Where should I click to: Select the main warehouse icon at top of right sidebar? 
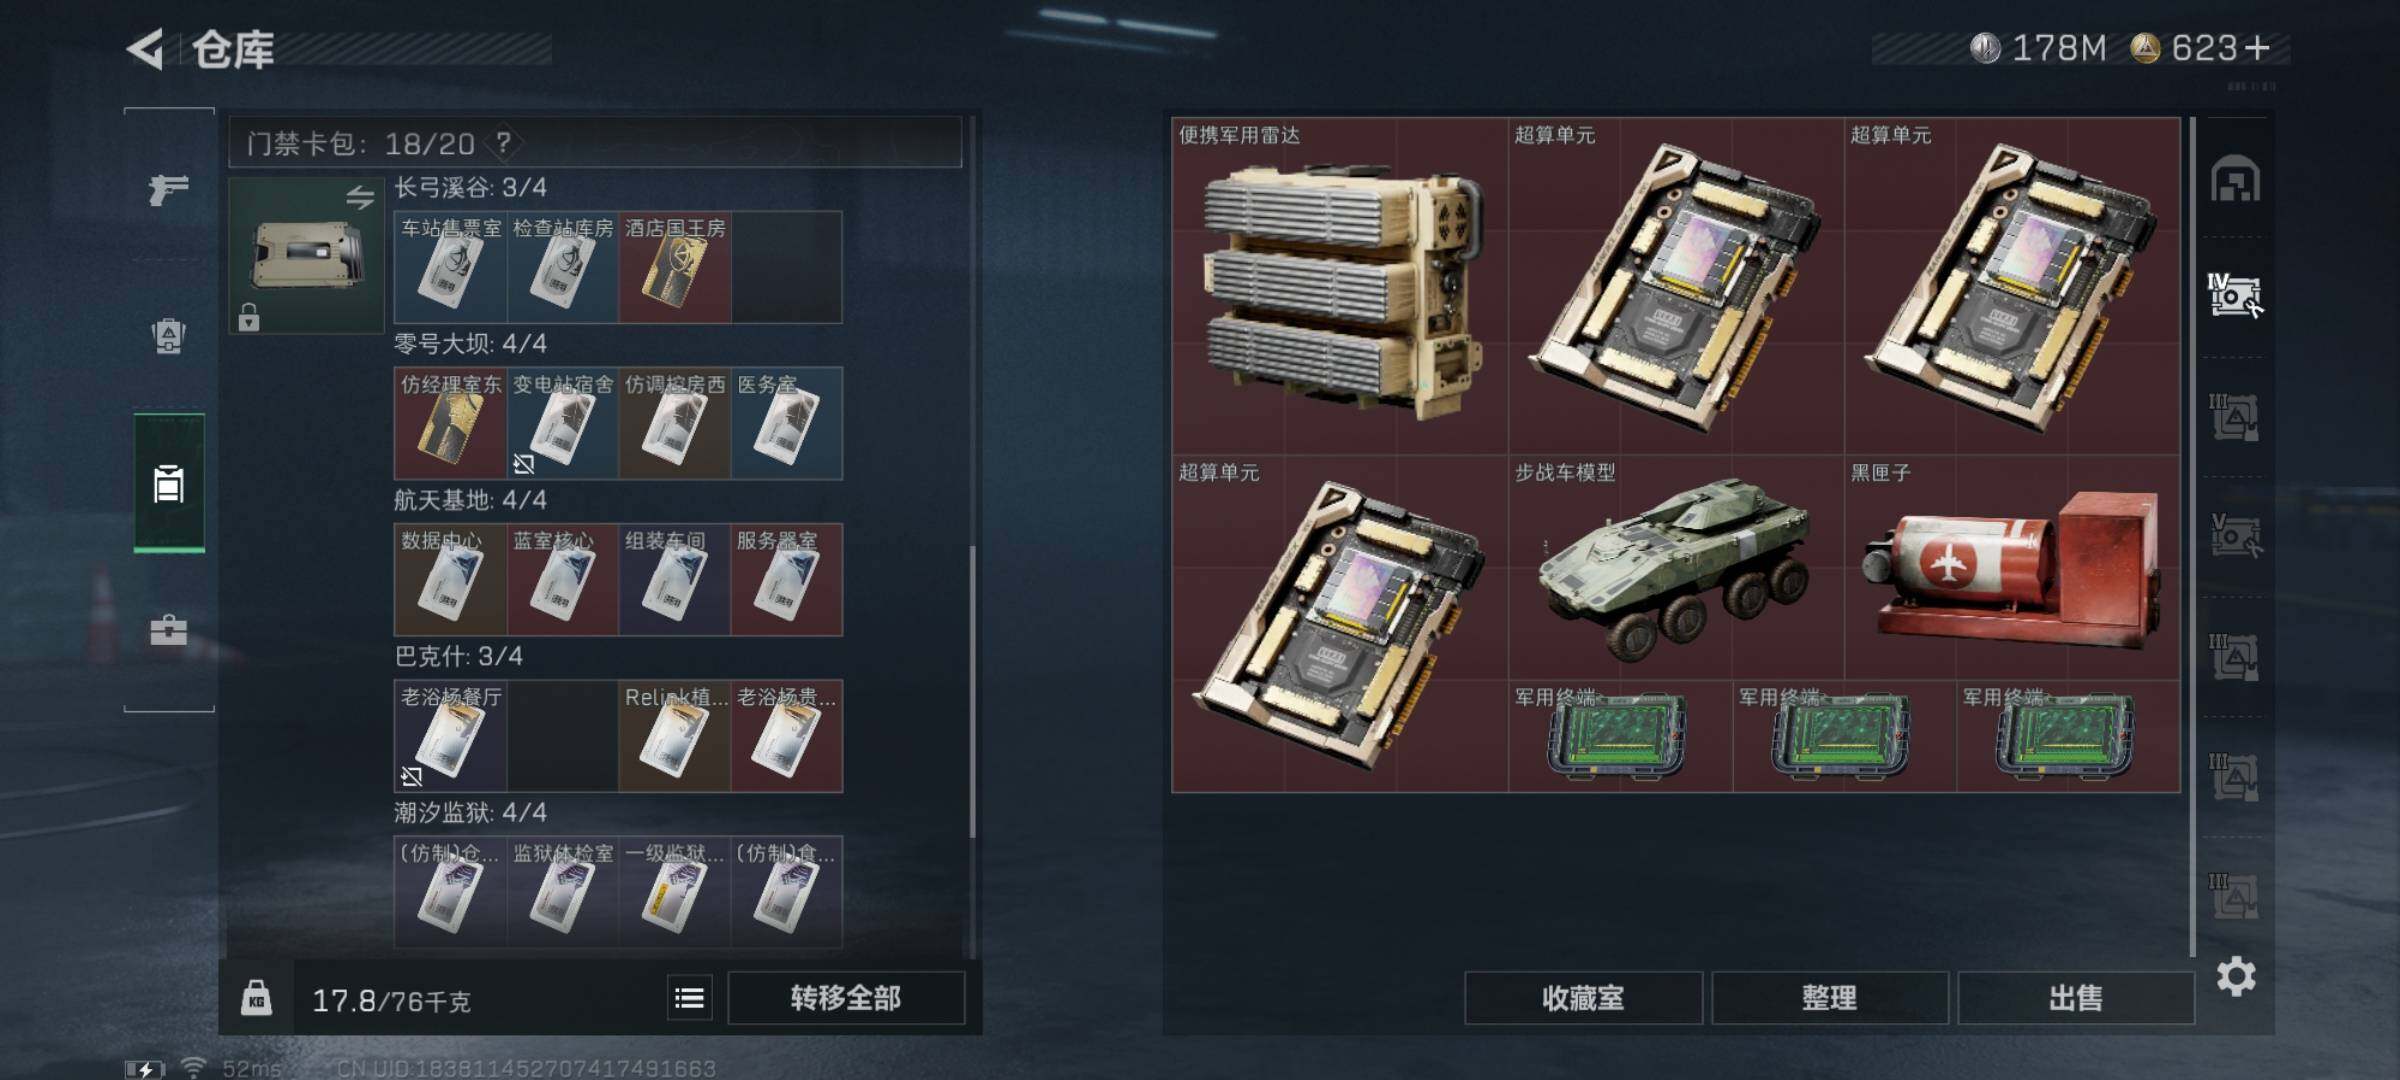(2235, 179)
